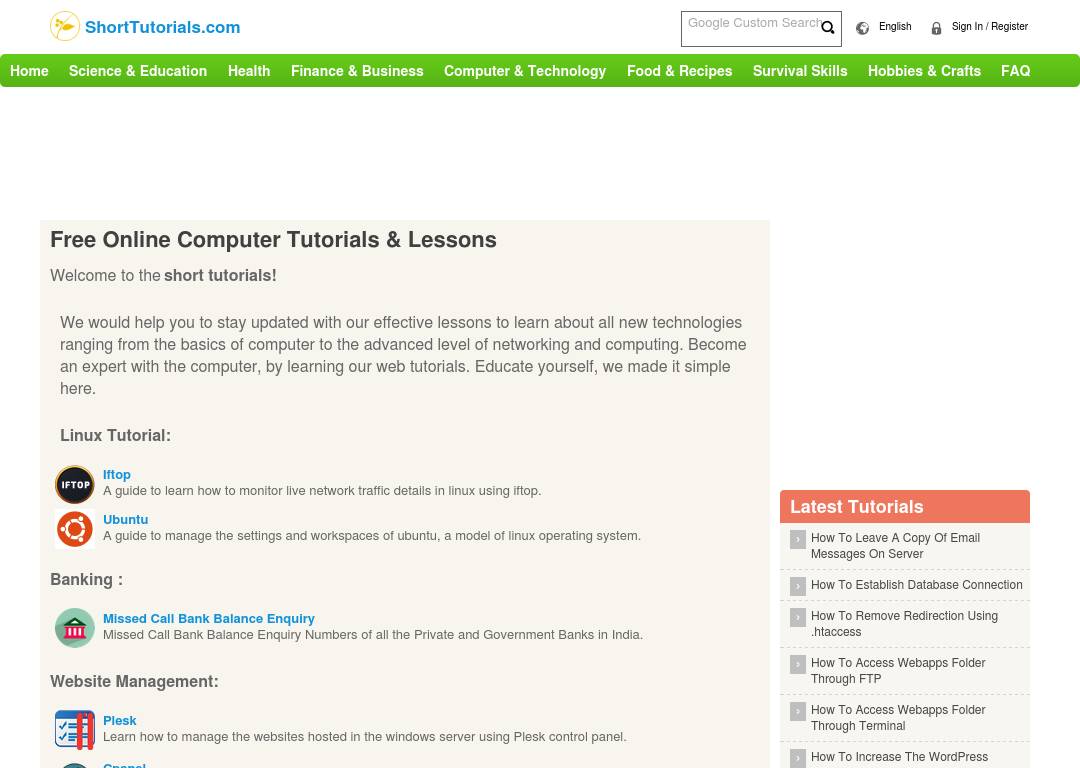This screenshot has height=768, width=1080.
Task: Click the Latest Tutorials header
Action: point(904,506)
